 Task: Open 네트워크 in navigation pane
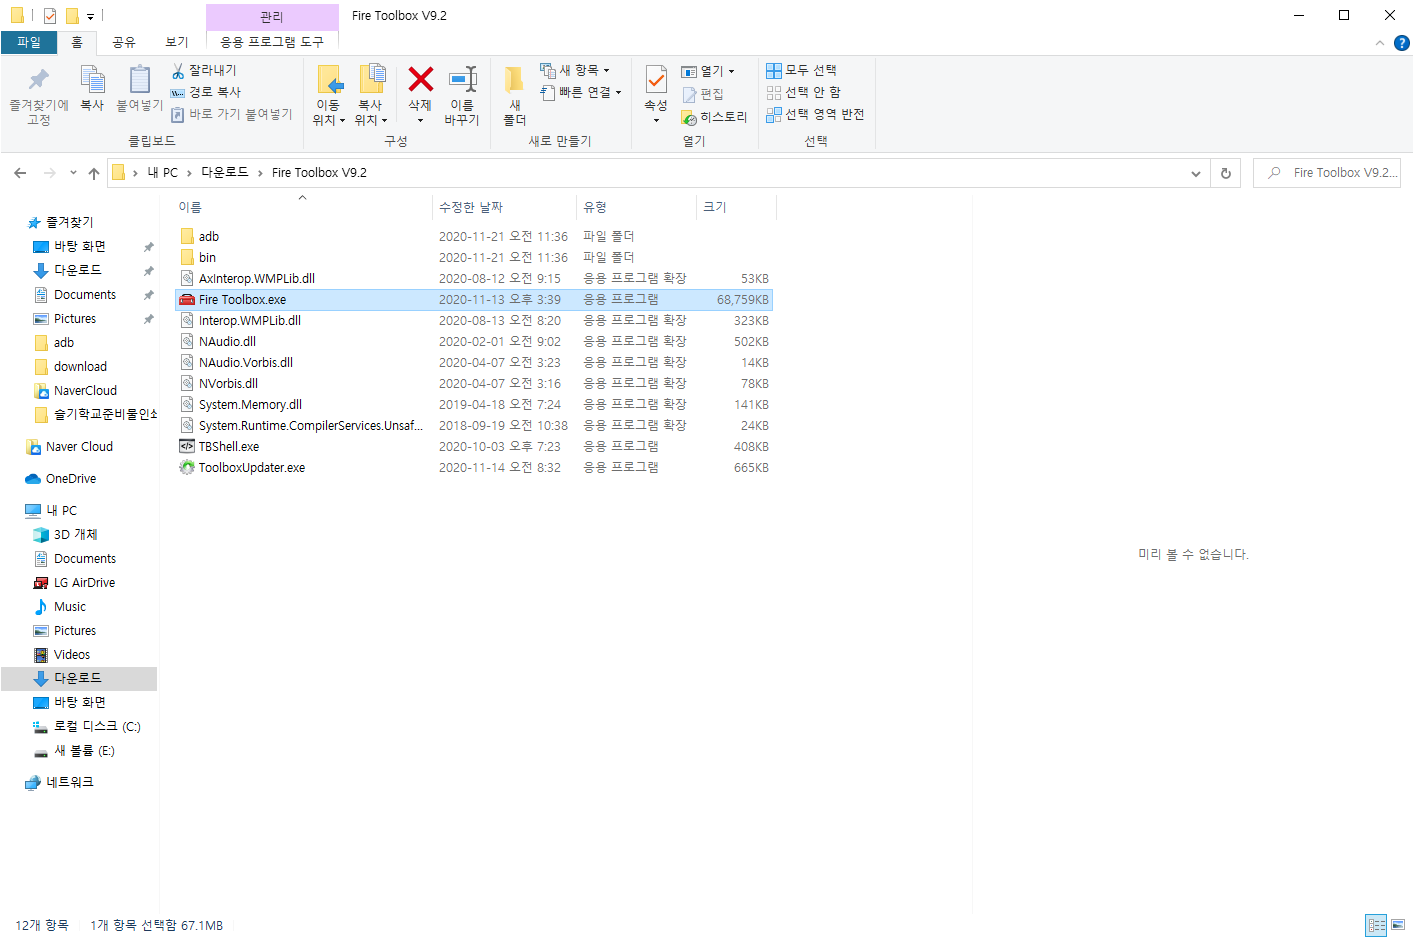point(70,783)
